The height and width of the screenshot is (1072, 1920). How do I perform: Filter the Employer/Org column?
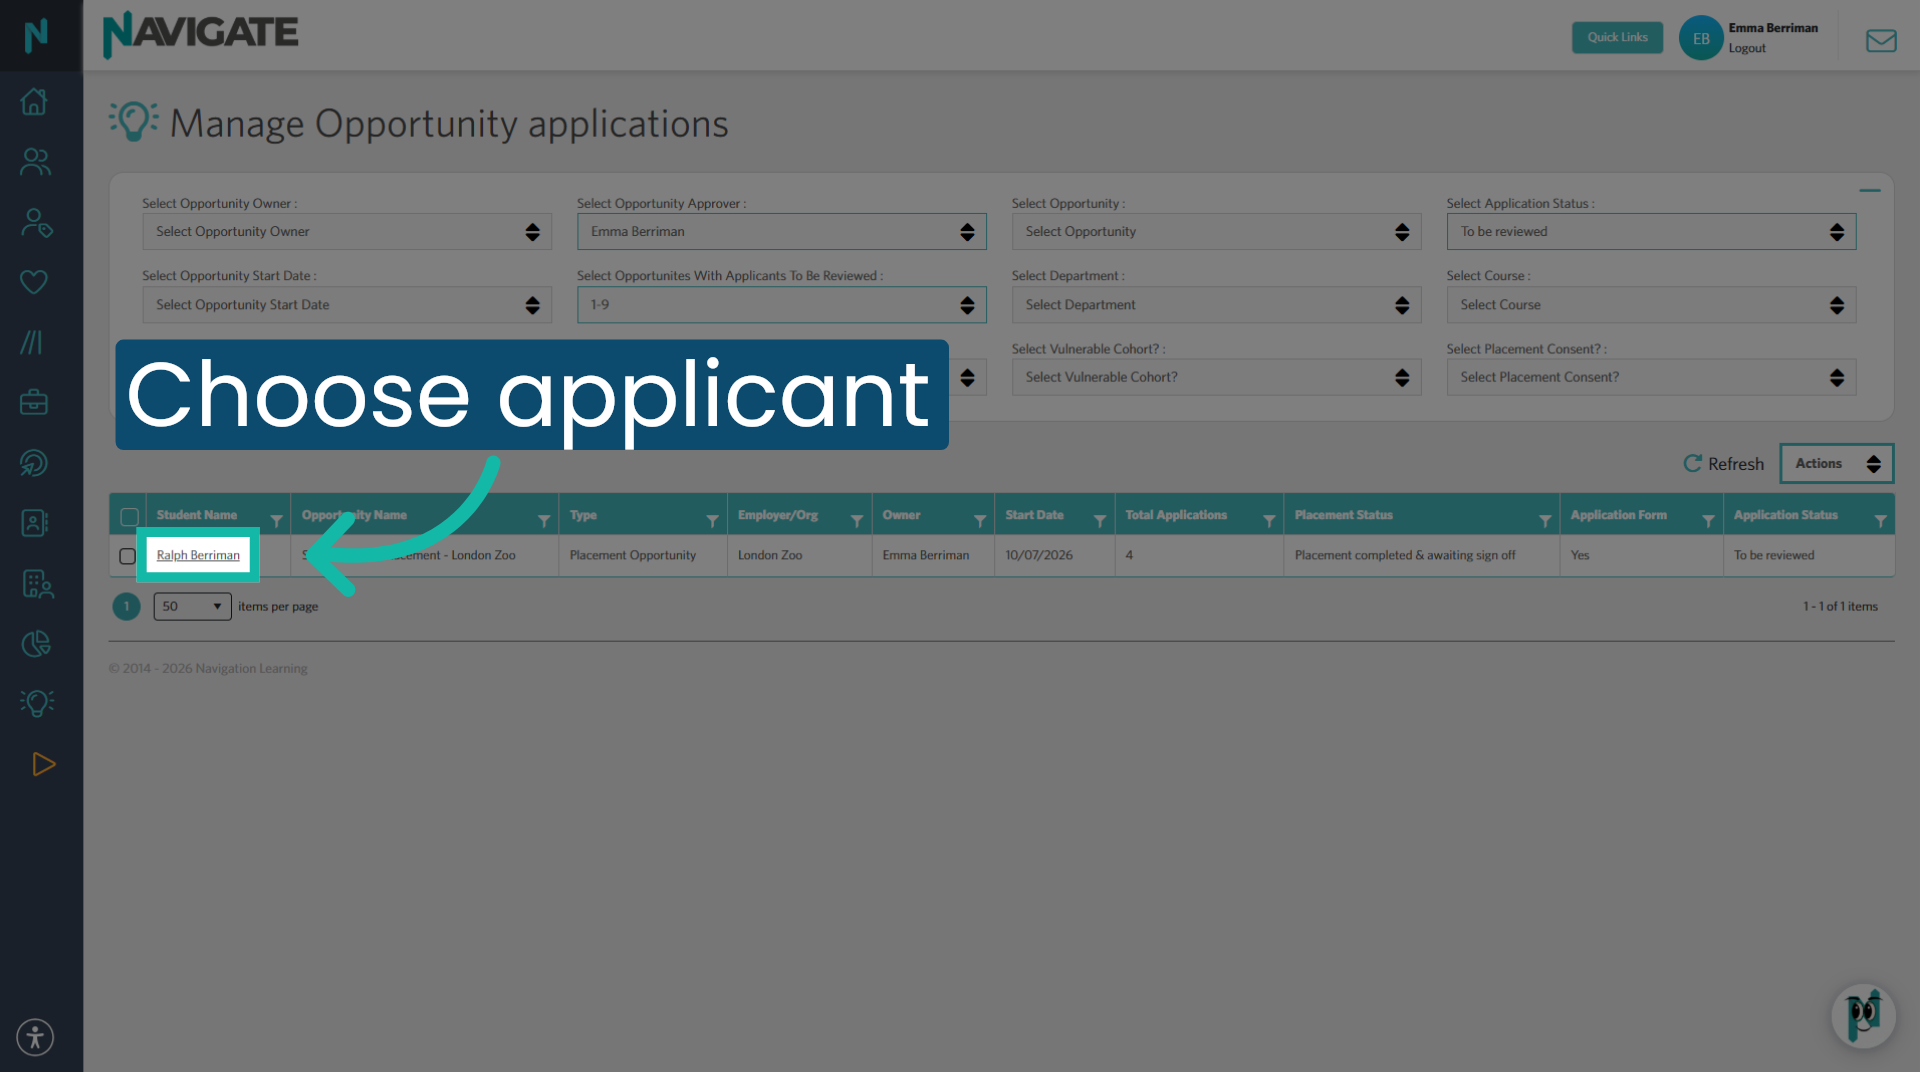[x=857, y=521]
